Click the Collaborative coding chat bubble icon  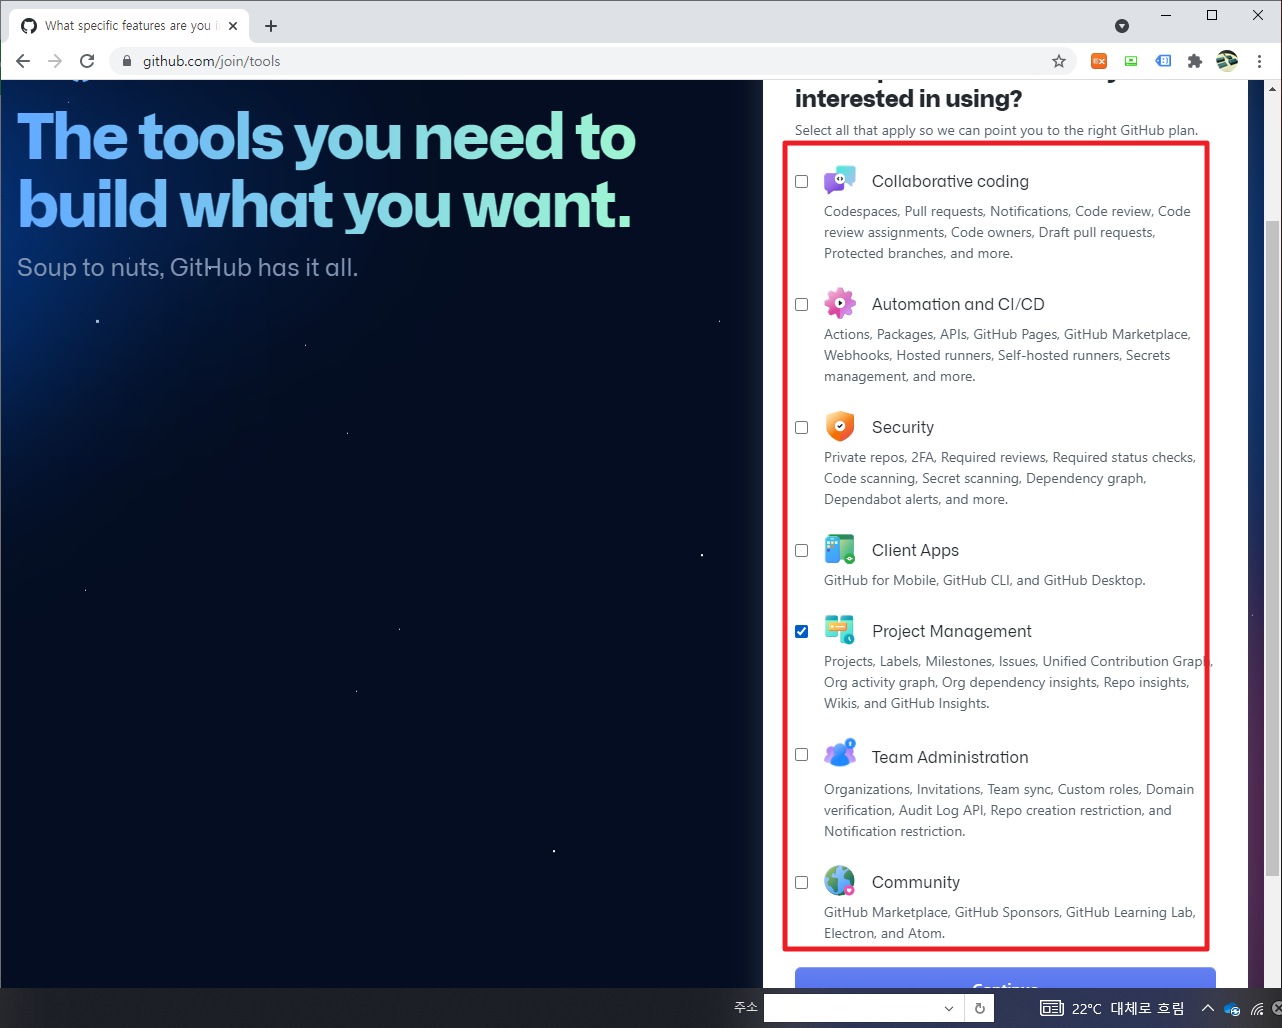click(x=840, y=180)
